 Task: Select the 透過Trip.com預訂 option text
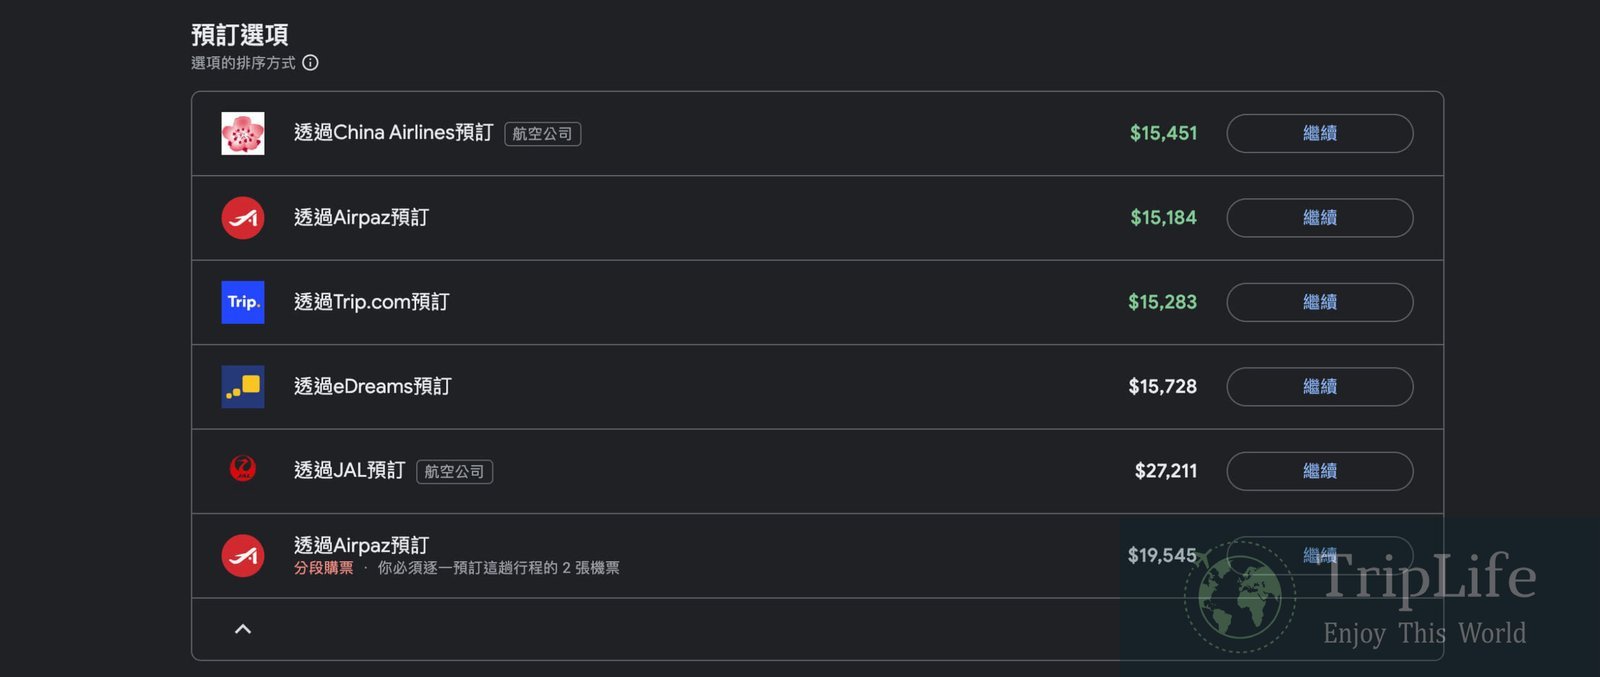coord(372,302)
